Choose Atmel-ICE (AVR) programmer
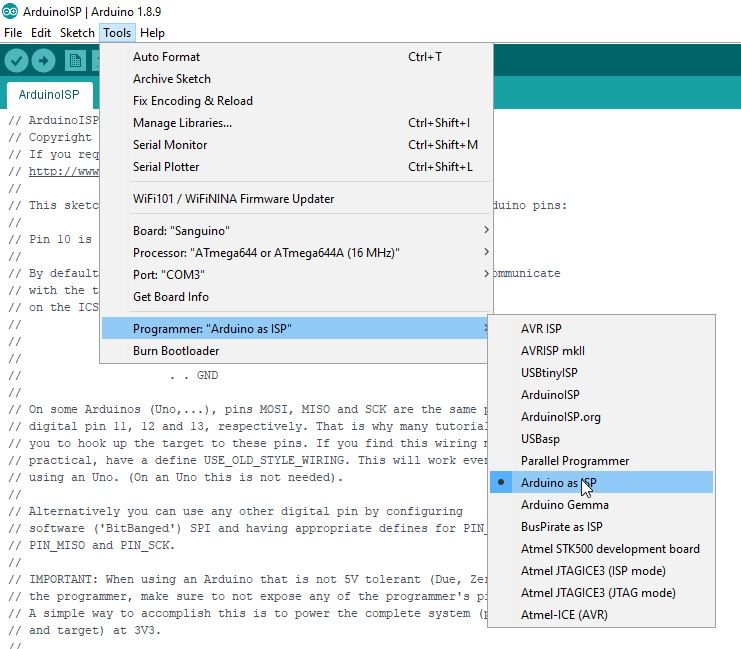This screenshot has height=649, width=741. 564,615
